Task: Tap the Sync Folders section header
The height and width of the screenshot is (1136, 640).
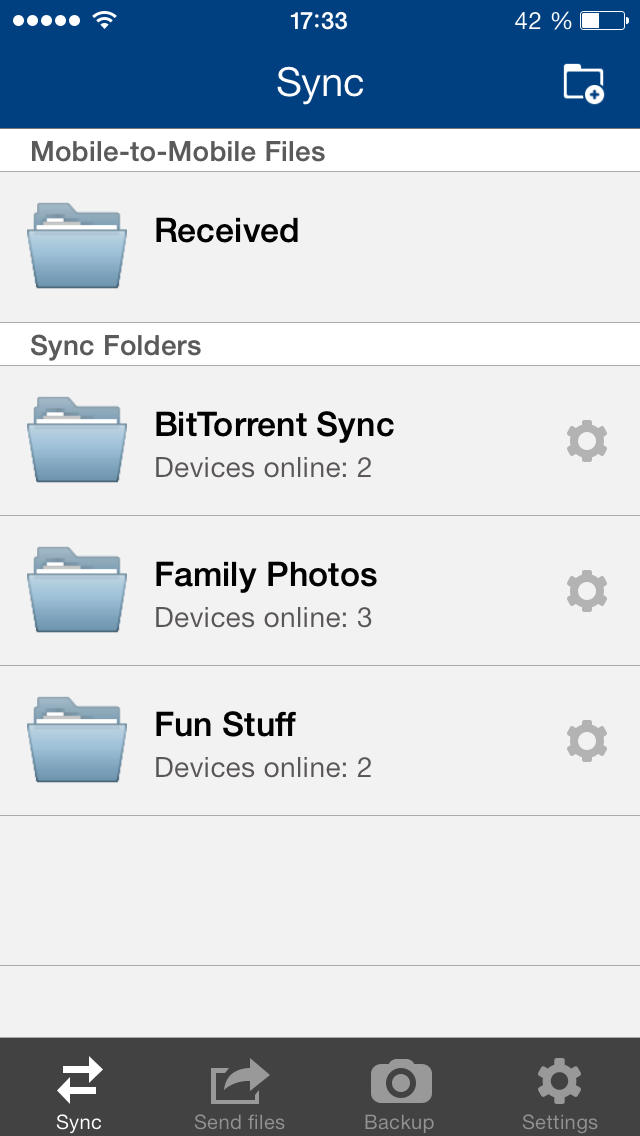Action: [x=116, y=346]
